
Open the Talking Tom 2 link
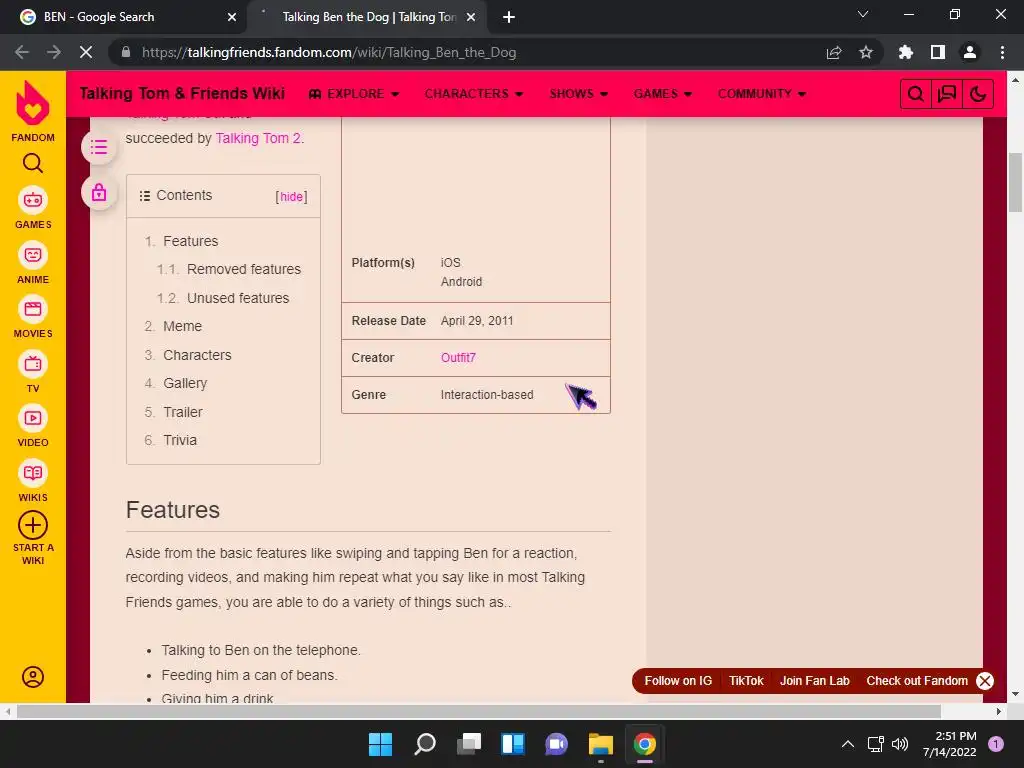point(258,138)
